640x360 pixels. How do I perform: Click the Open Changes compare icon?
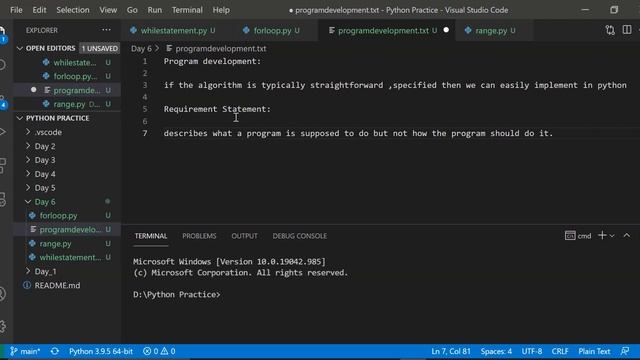610,30
